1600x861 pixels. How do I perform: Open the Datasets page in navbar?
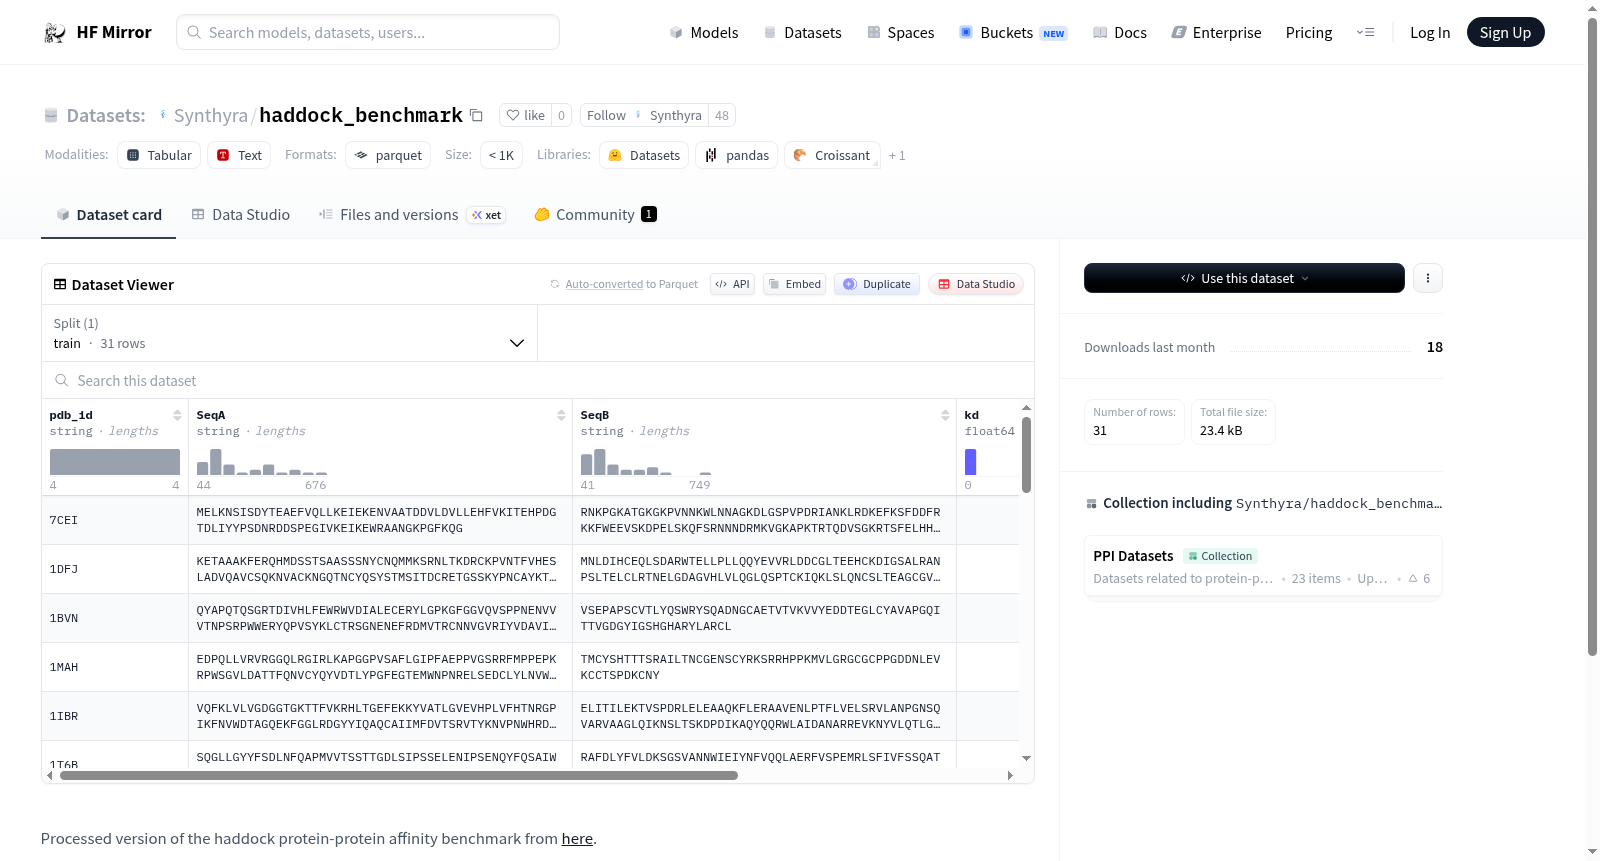[x=803, y=33]
